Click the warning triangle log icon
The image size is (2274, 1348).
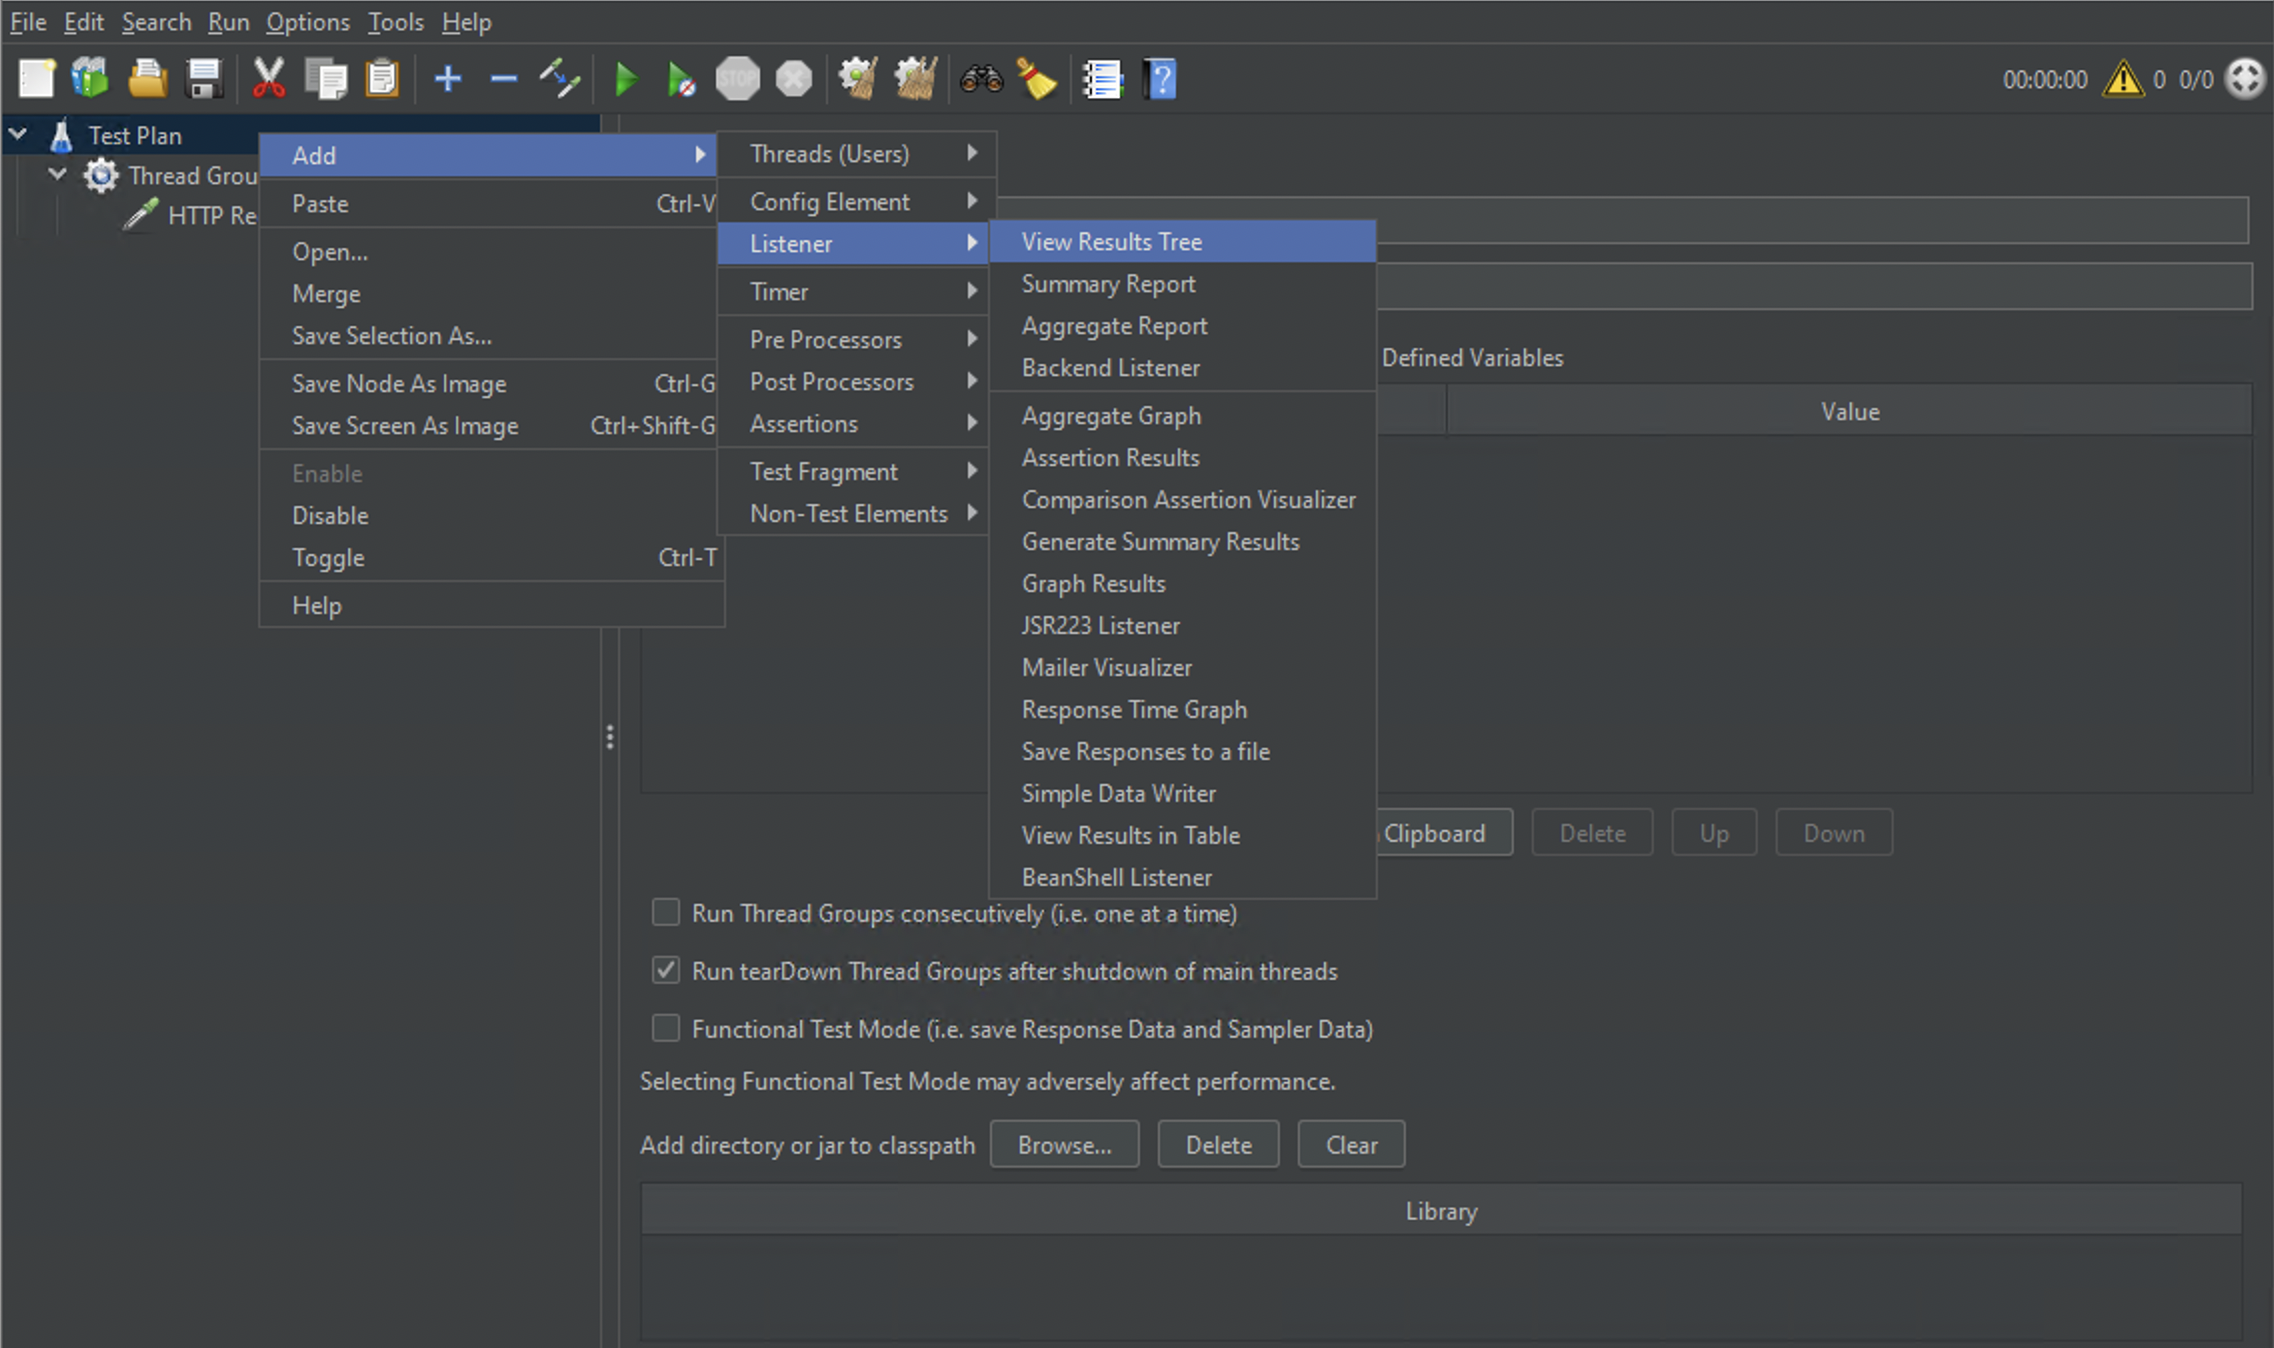tap(2122, 79)
